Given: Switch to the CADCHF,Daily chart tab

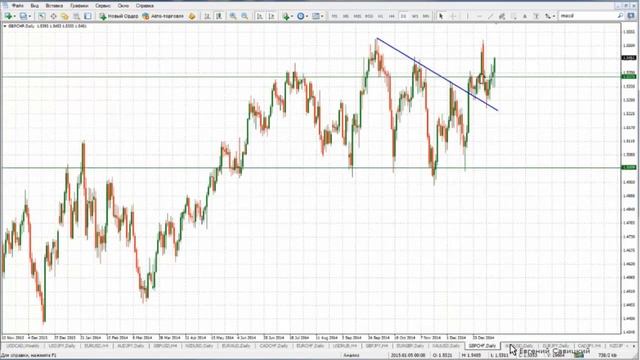Looking at the screenshot, I should pos(273,346).
